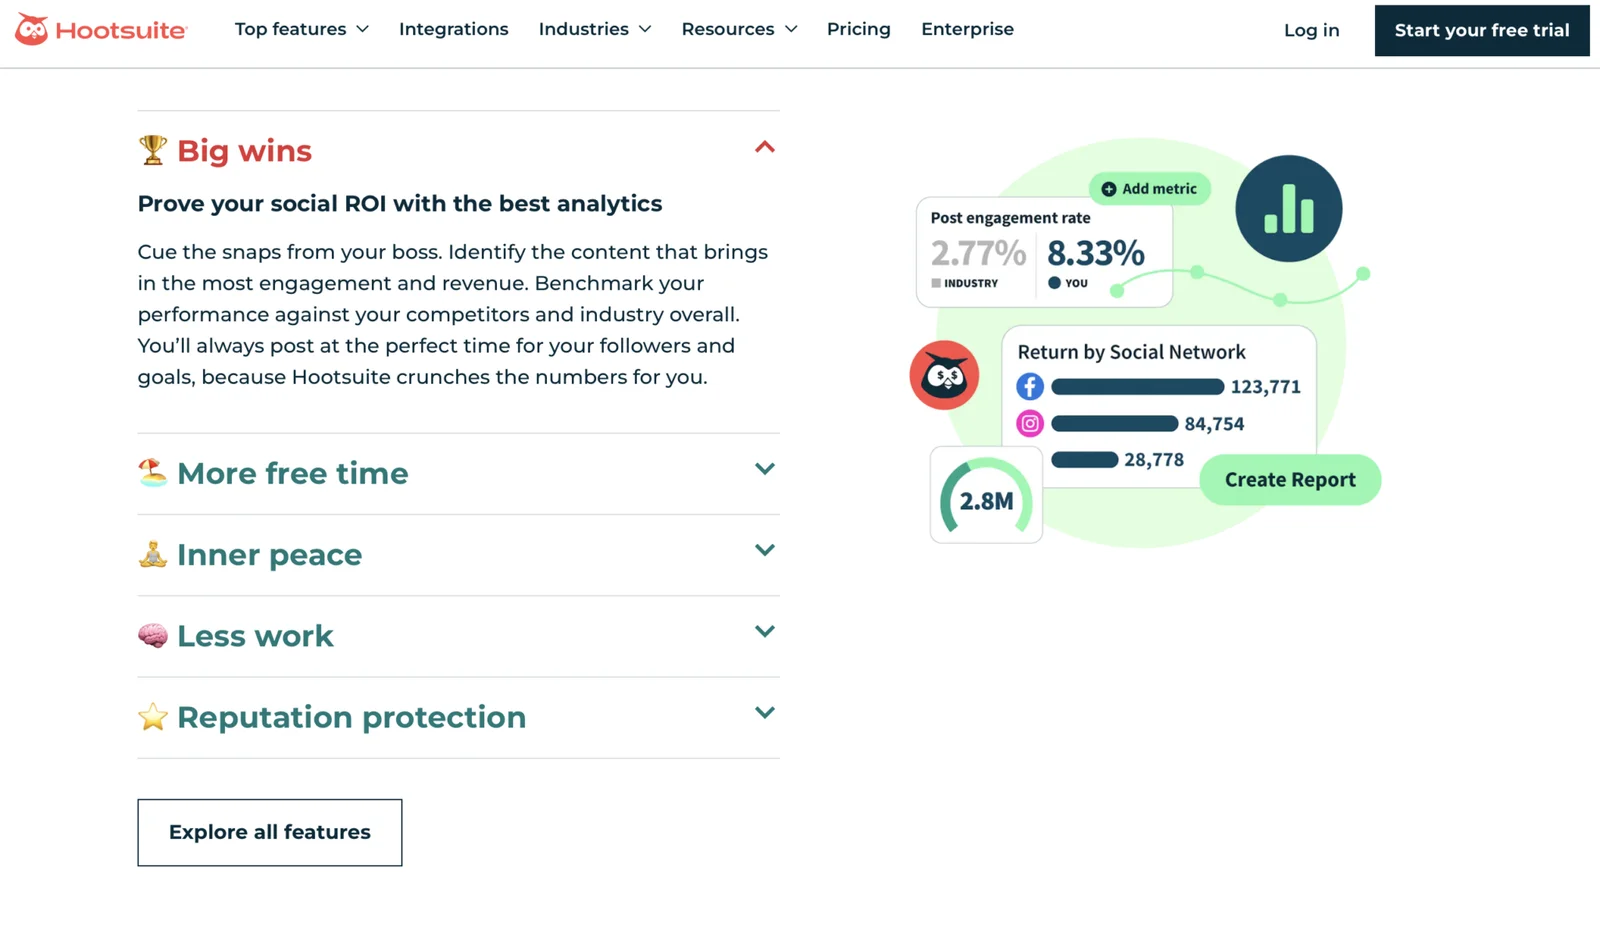
Task: Expand Reputation protection chevron
Action: [x=765, y=713]
